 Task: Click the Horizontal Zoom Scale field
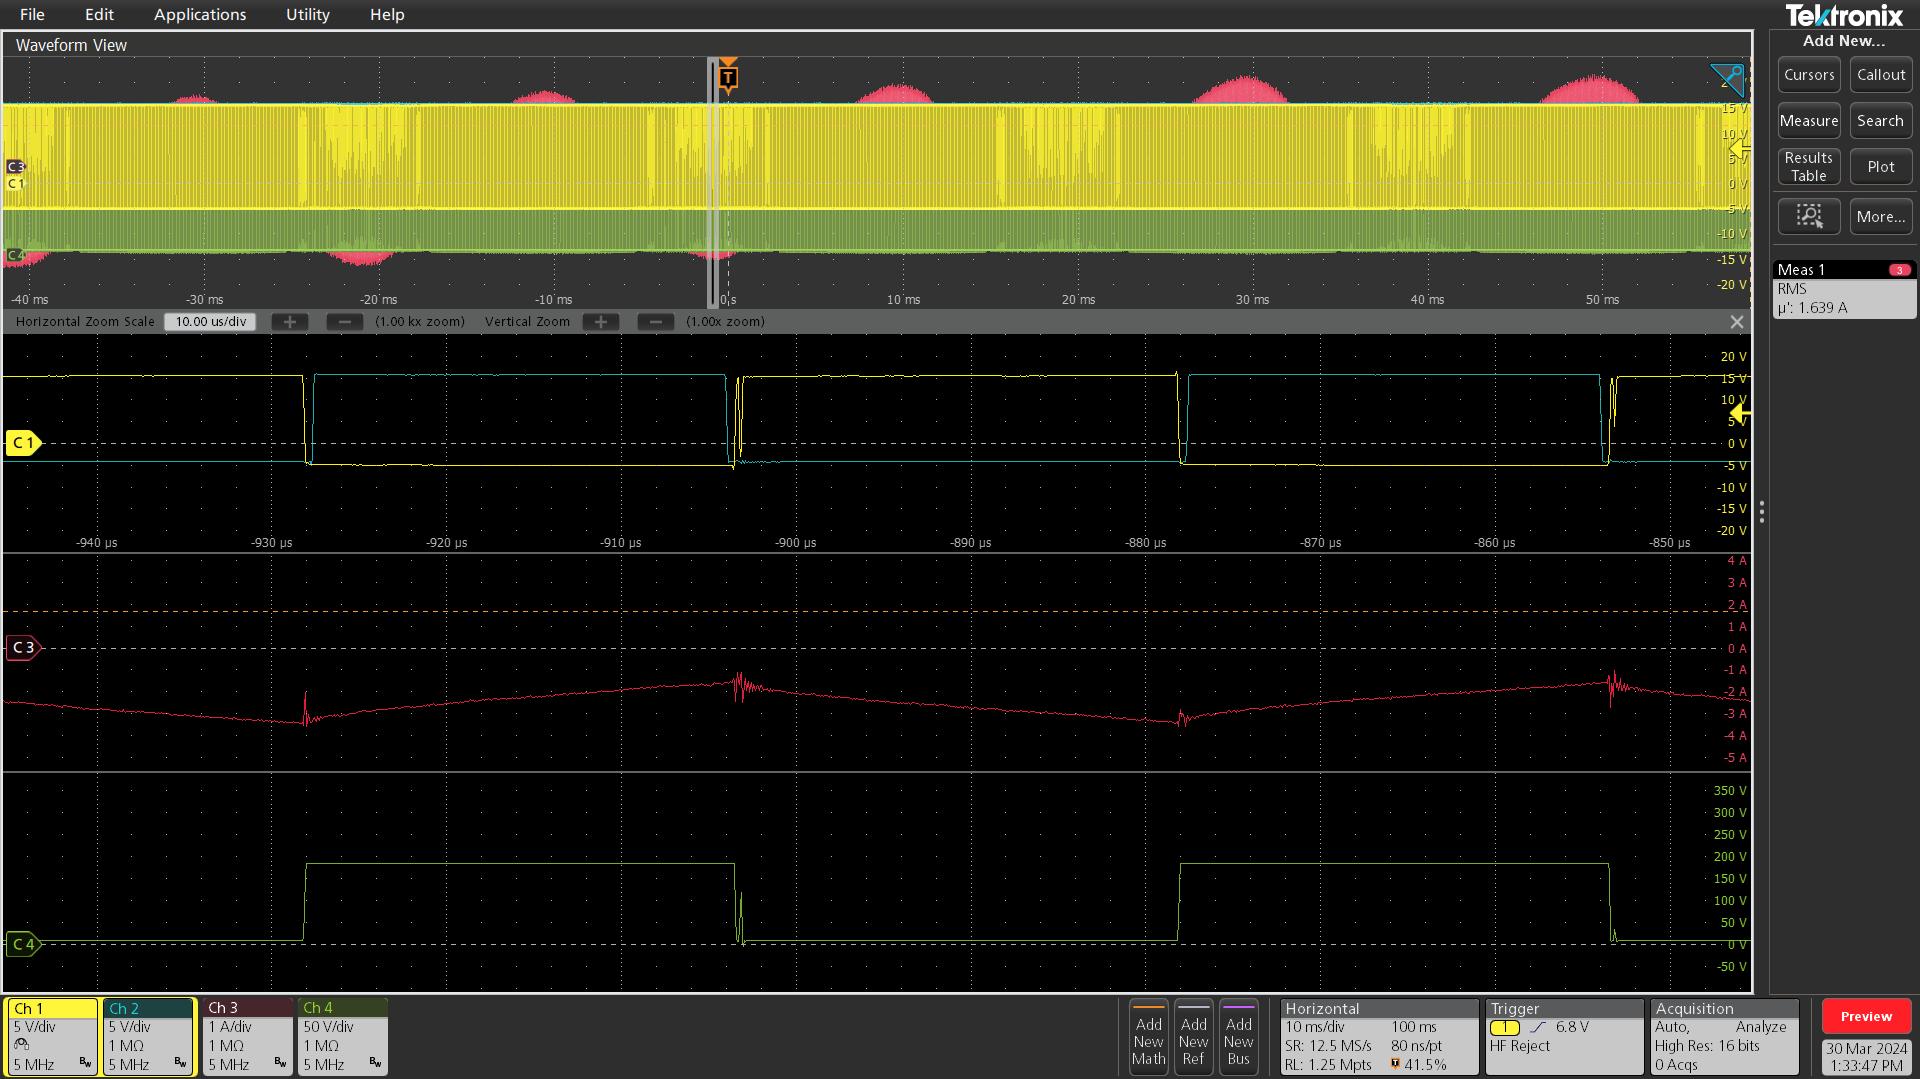coord(210,322)
